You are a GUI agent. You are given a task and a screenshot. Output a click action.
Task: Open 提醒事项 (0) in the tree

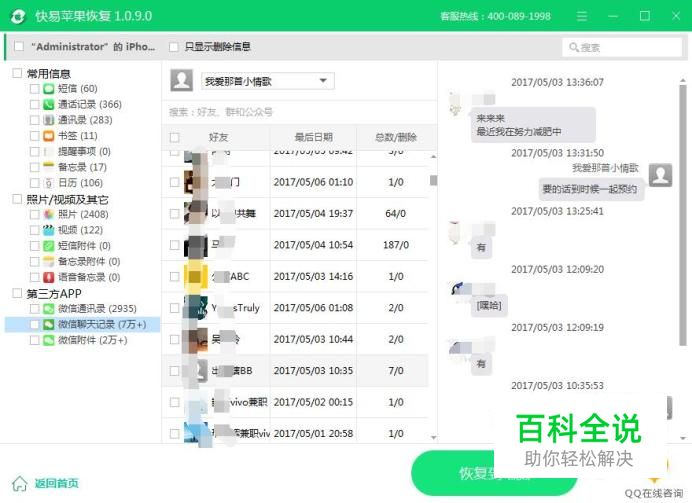[84, 151]
